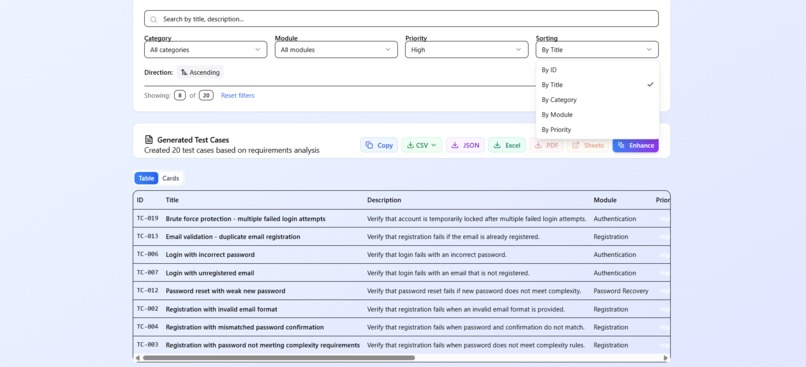Click the TC-013 ID cell
Screen dimensions: 806x367
coord(148,236)
